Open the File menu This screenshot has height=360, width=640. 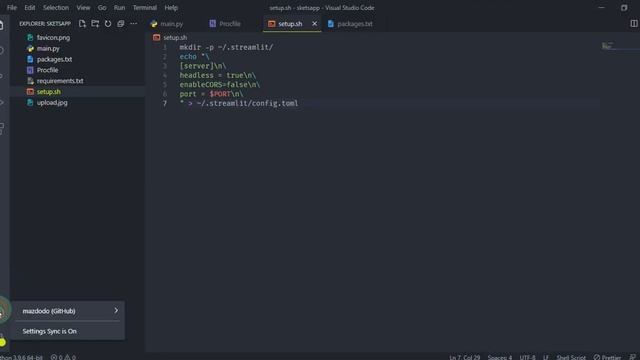pos(12,8)
